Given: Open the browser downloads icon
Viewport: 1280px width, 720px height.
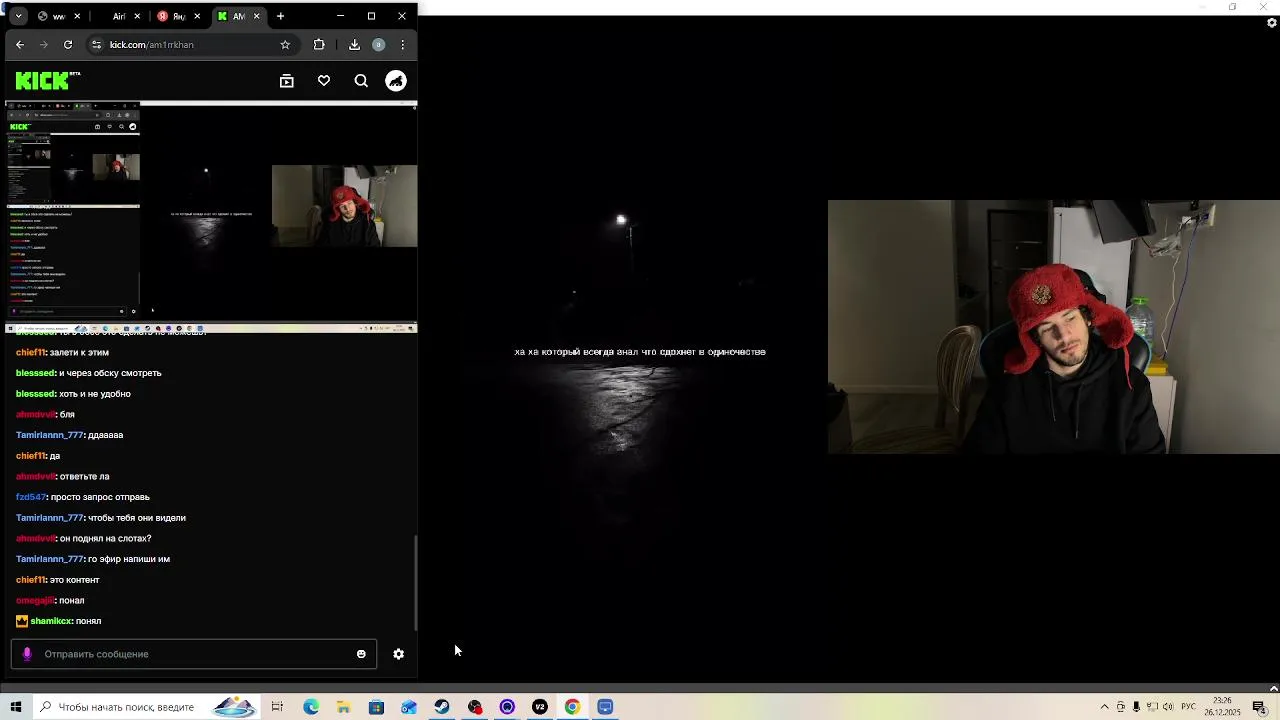Looking at the screenshot, I should coord(354,44).
